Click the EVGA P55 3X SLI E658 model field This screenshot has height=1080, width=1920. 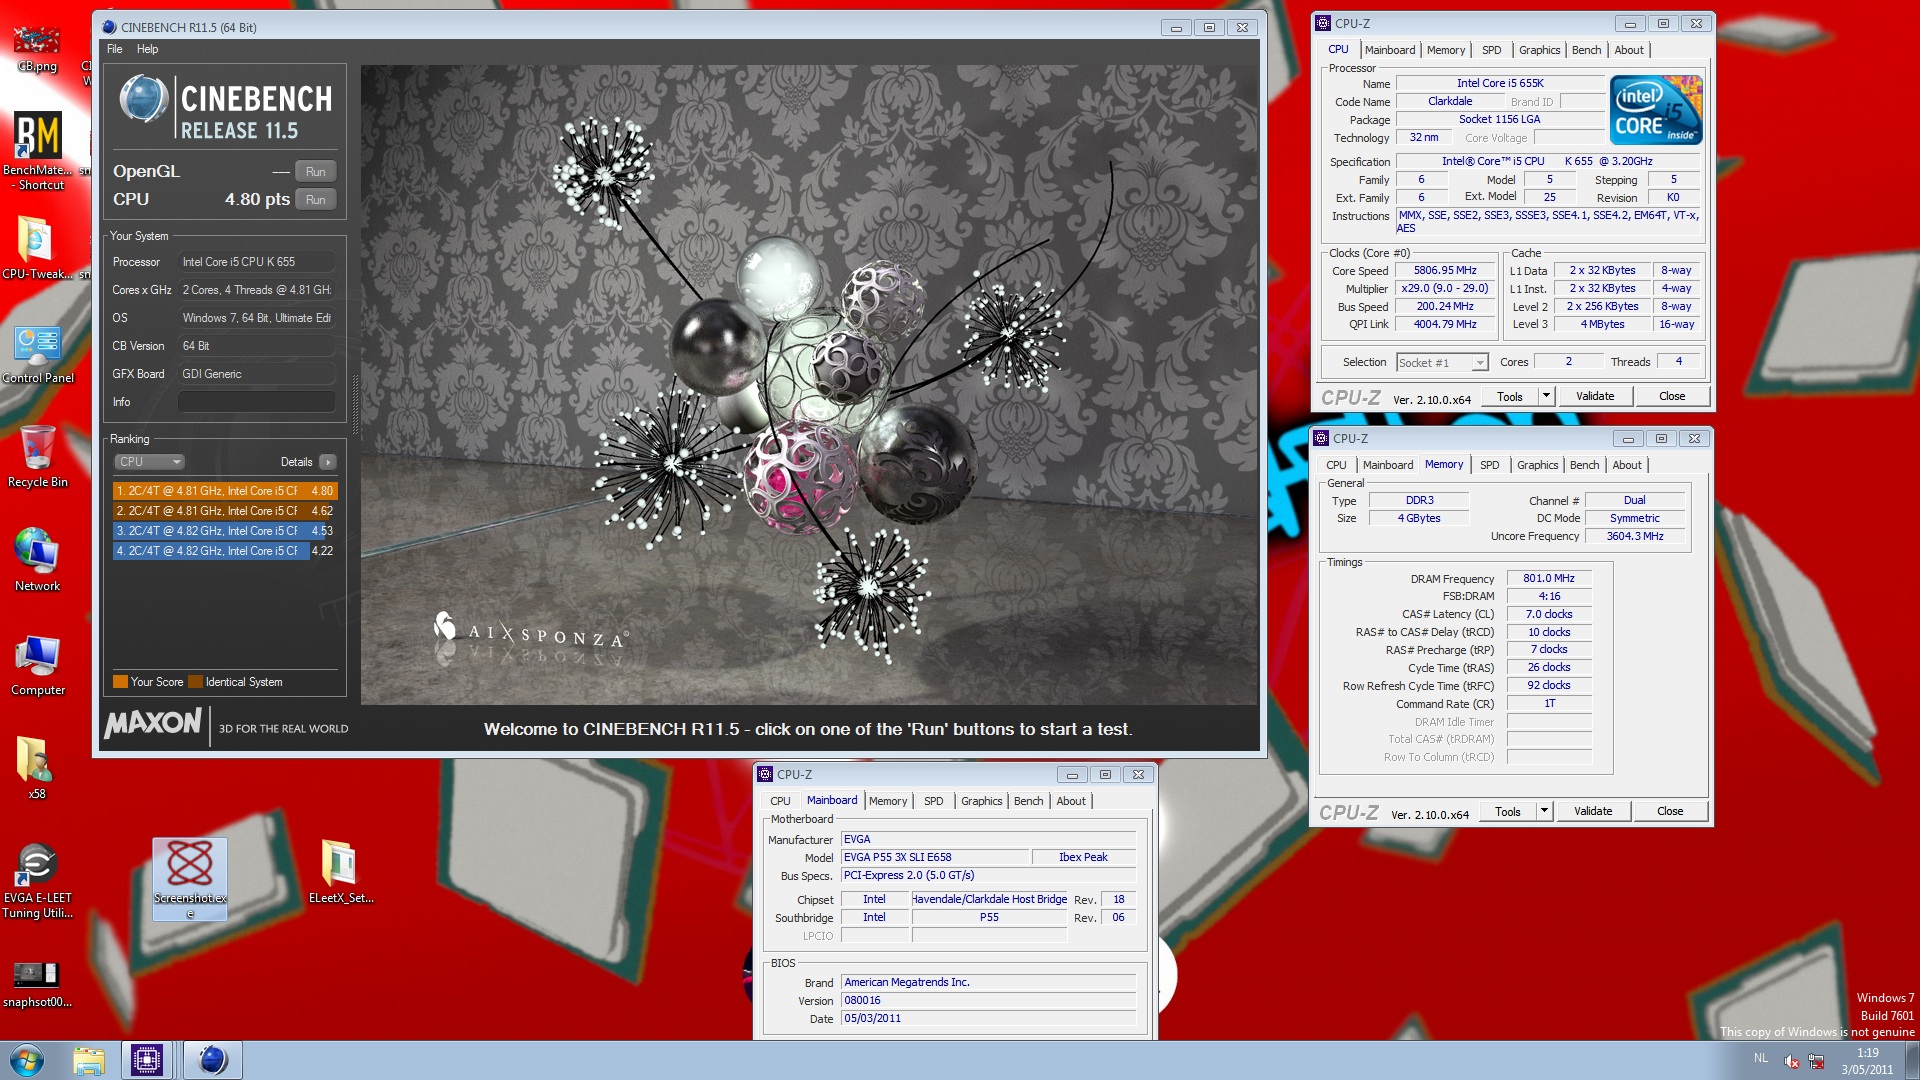pyautogui.click(x=935, y=858)
